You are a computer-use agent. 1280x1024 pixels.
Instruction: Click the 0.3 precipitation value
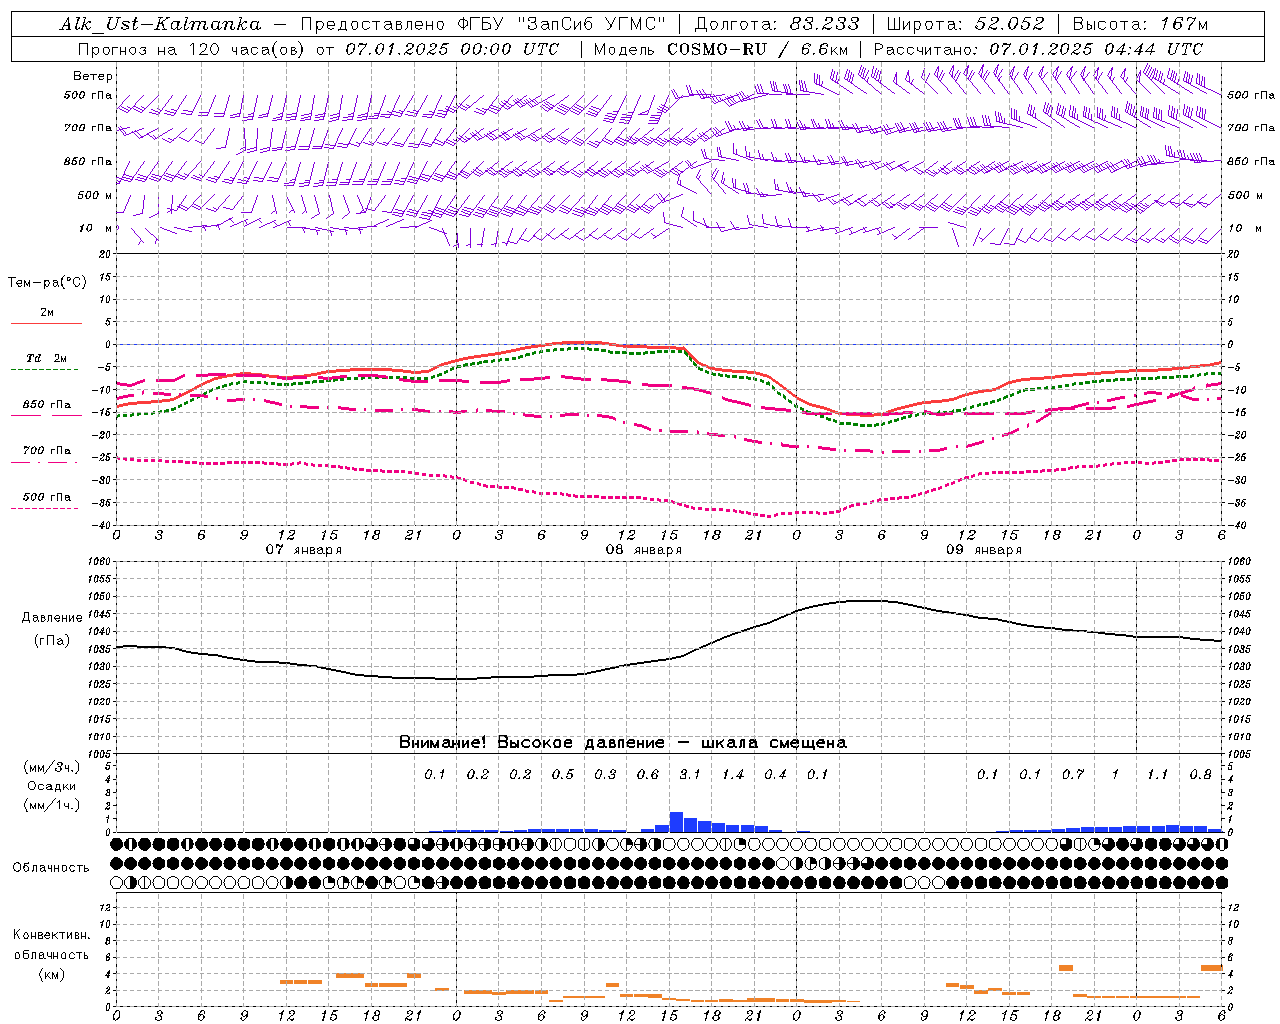tap(605, 774)
